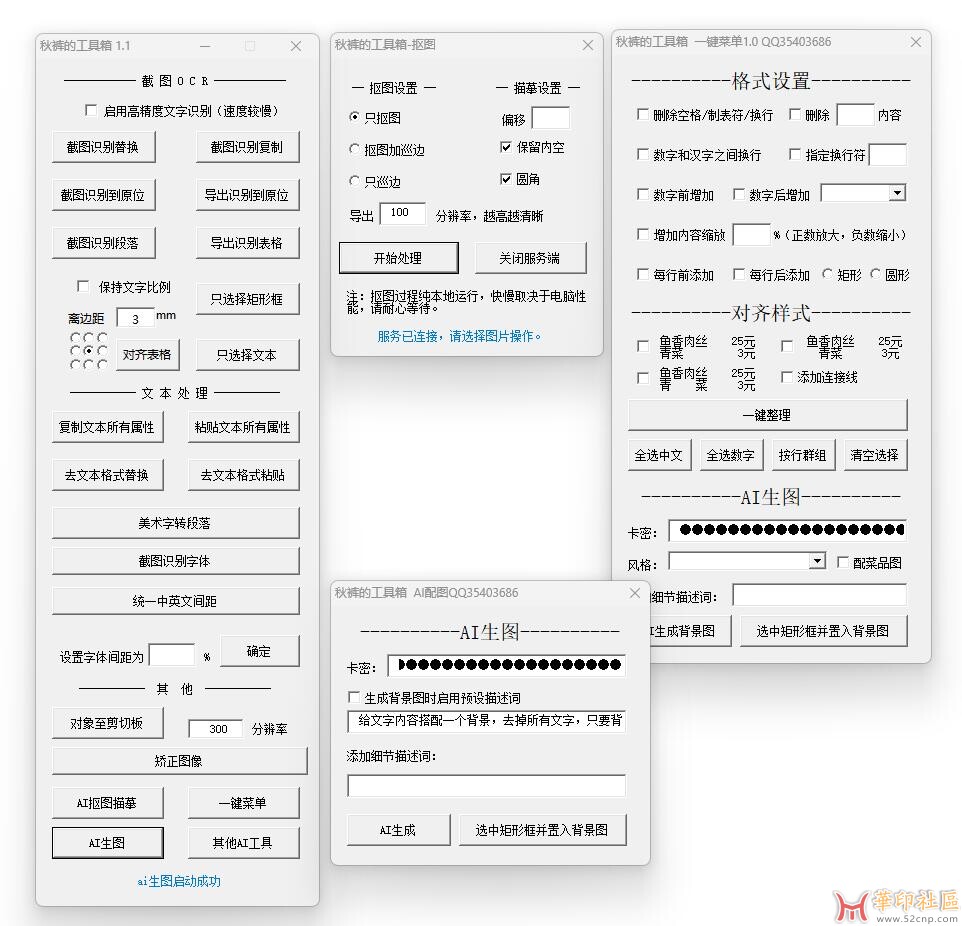Choose the 抠图加巡边 radio option
This screenshot has width=962, height=926.
(x=355, y=149)
